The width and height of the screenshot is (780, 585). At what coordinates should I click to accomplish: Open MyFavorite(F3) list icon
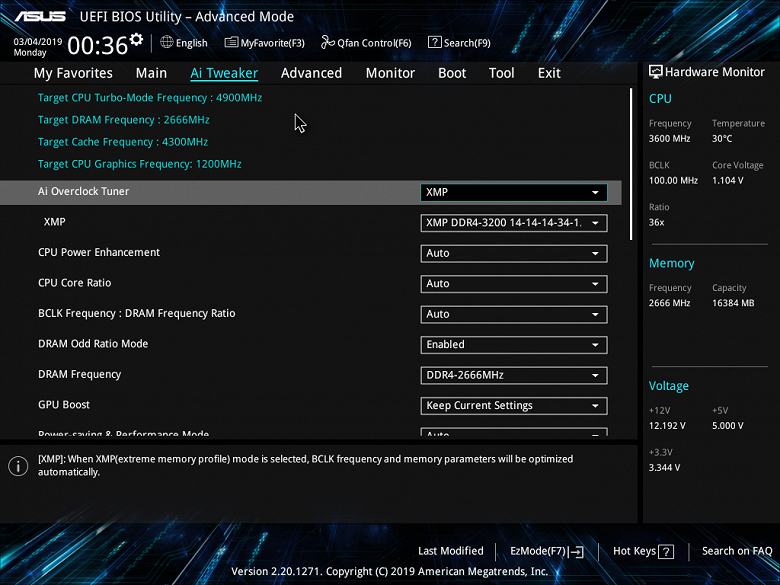pyautogui.click(x=231, y=42)
